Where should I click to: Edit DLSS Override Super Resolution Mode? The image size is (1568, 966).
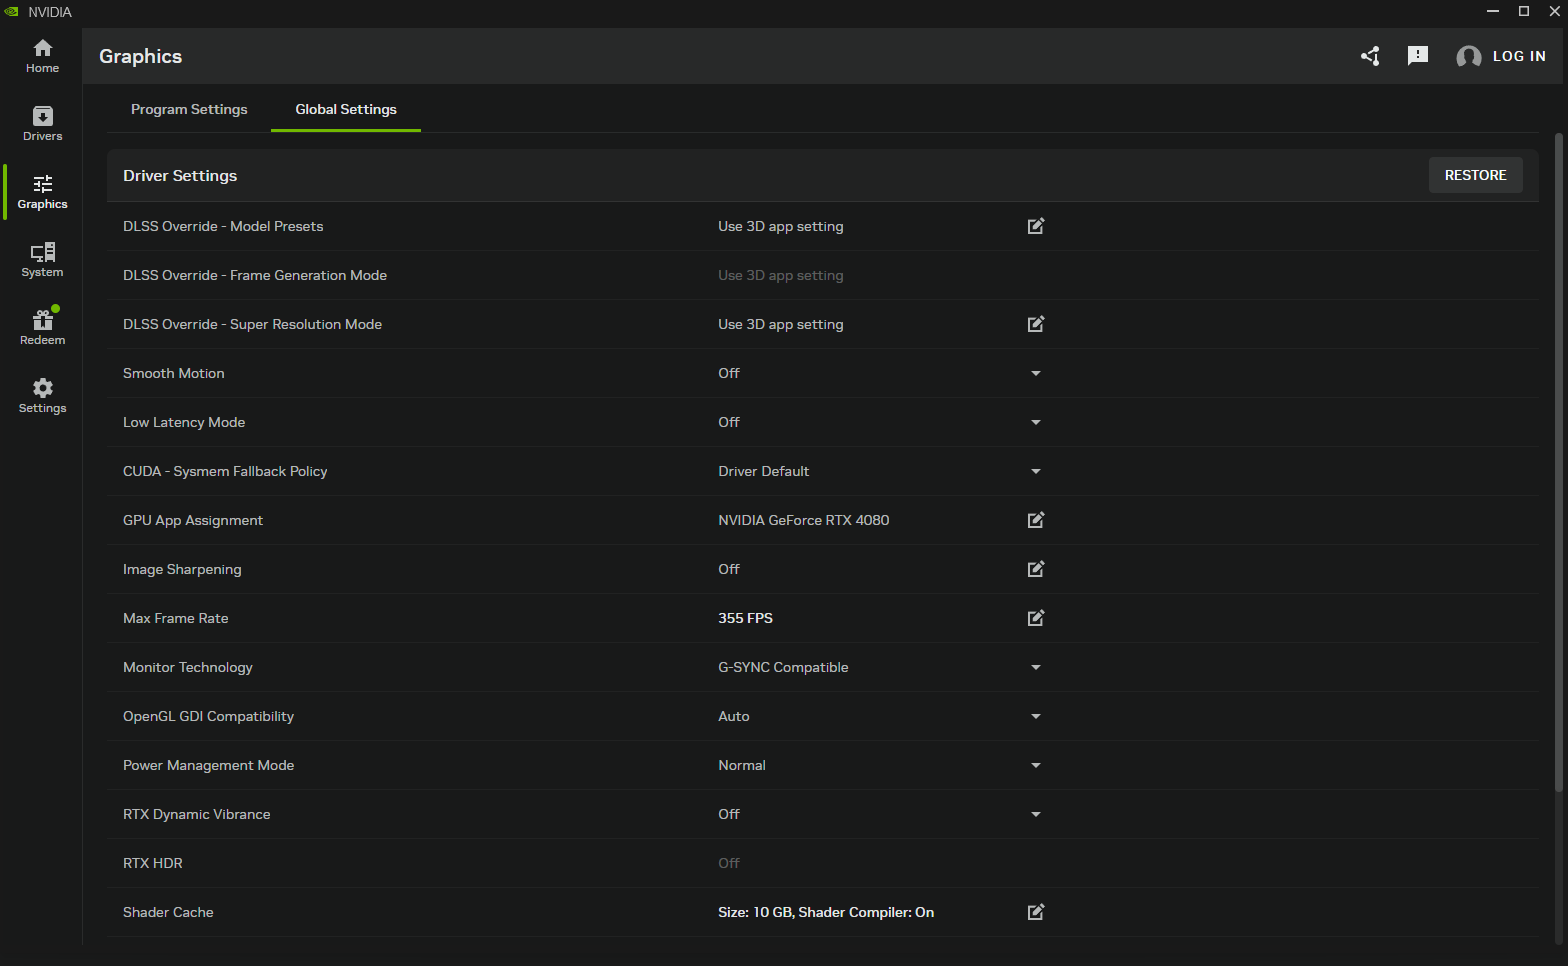(x=1036, y=324)
